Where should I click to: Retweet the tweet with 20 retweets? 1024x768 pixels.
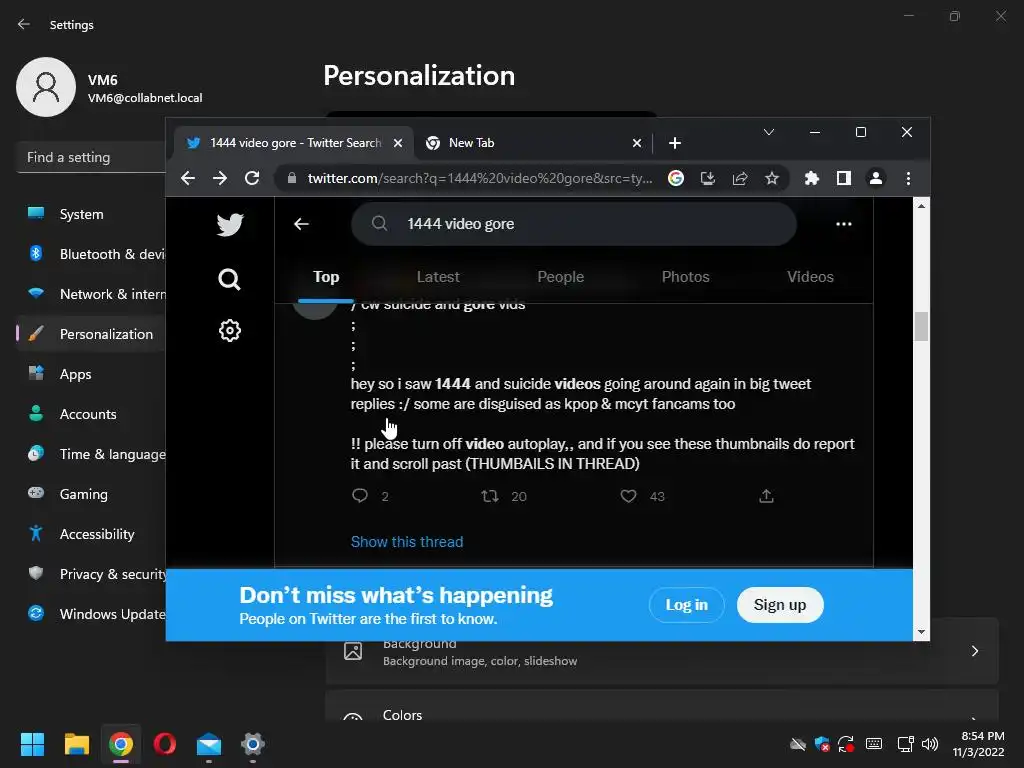point(490,496)
